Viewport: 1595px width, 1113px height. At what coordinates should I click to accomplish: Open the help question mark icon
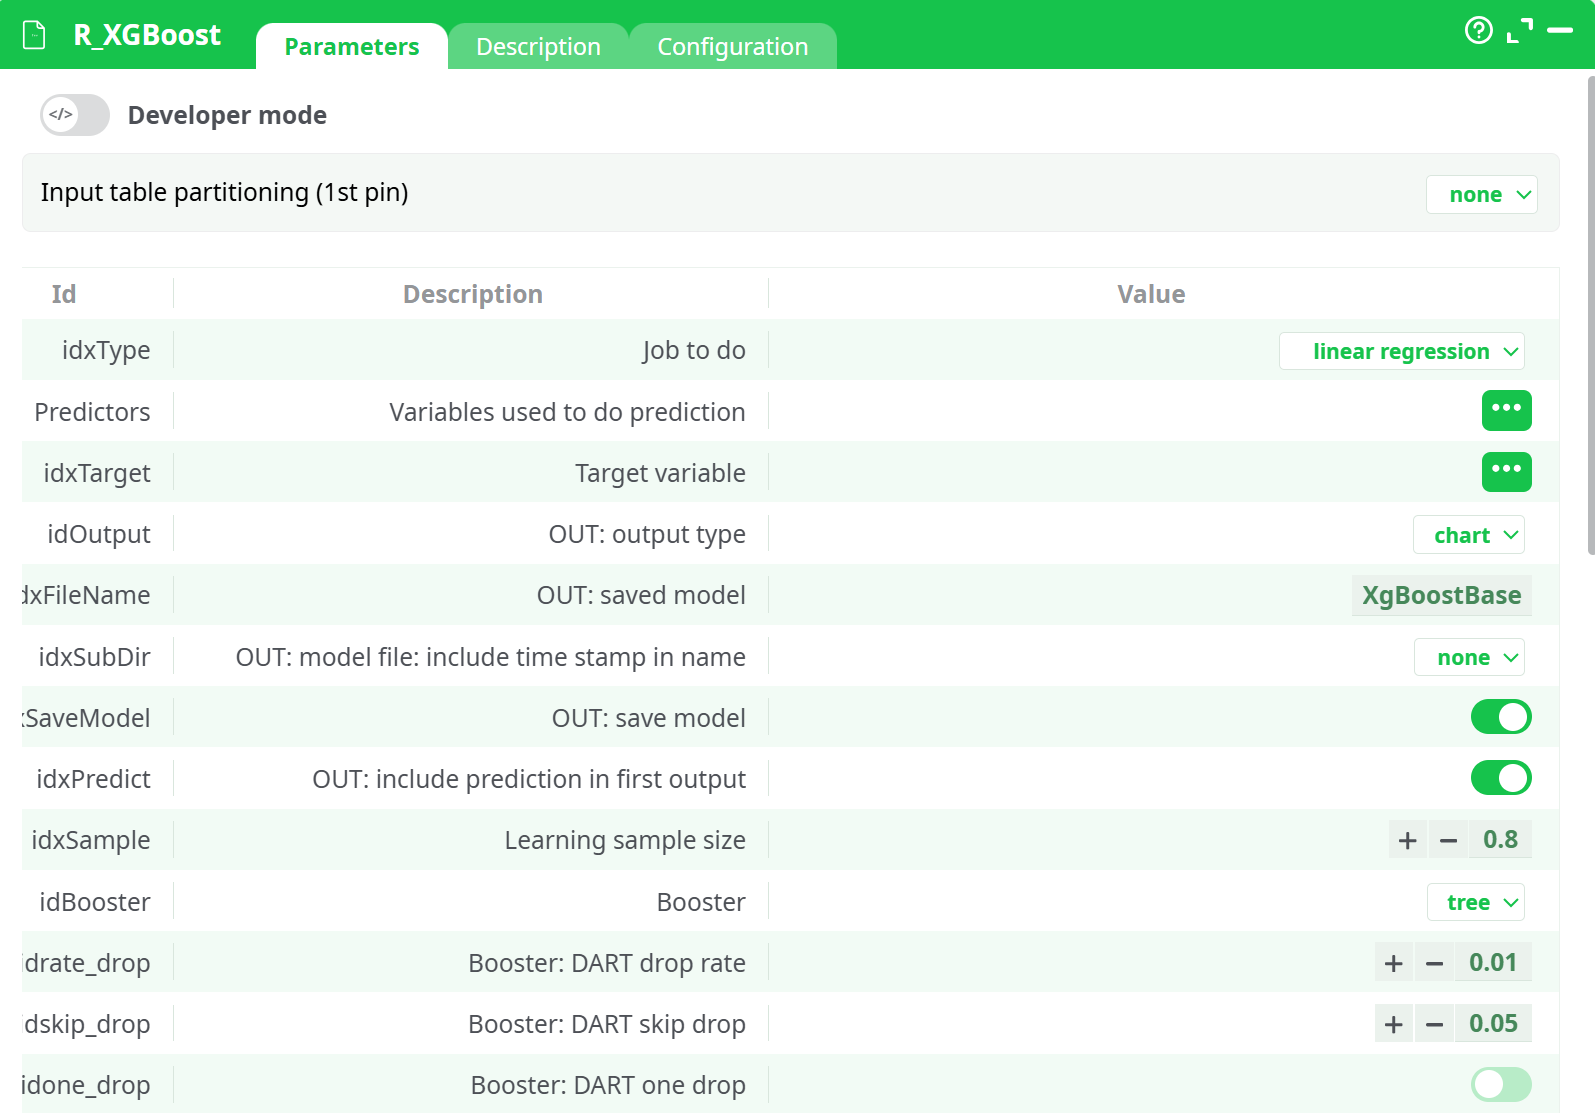point(1478,31)
